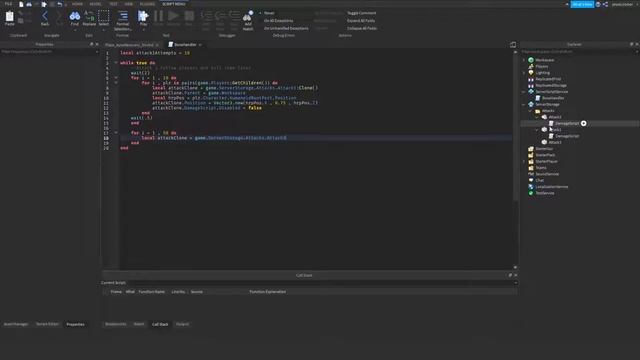This screenshot has width=640, height=360.
Task: Click the Teams icon in Explorer
Action: pos(531,168)
